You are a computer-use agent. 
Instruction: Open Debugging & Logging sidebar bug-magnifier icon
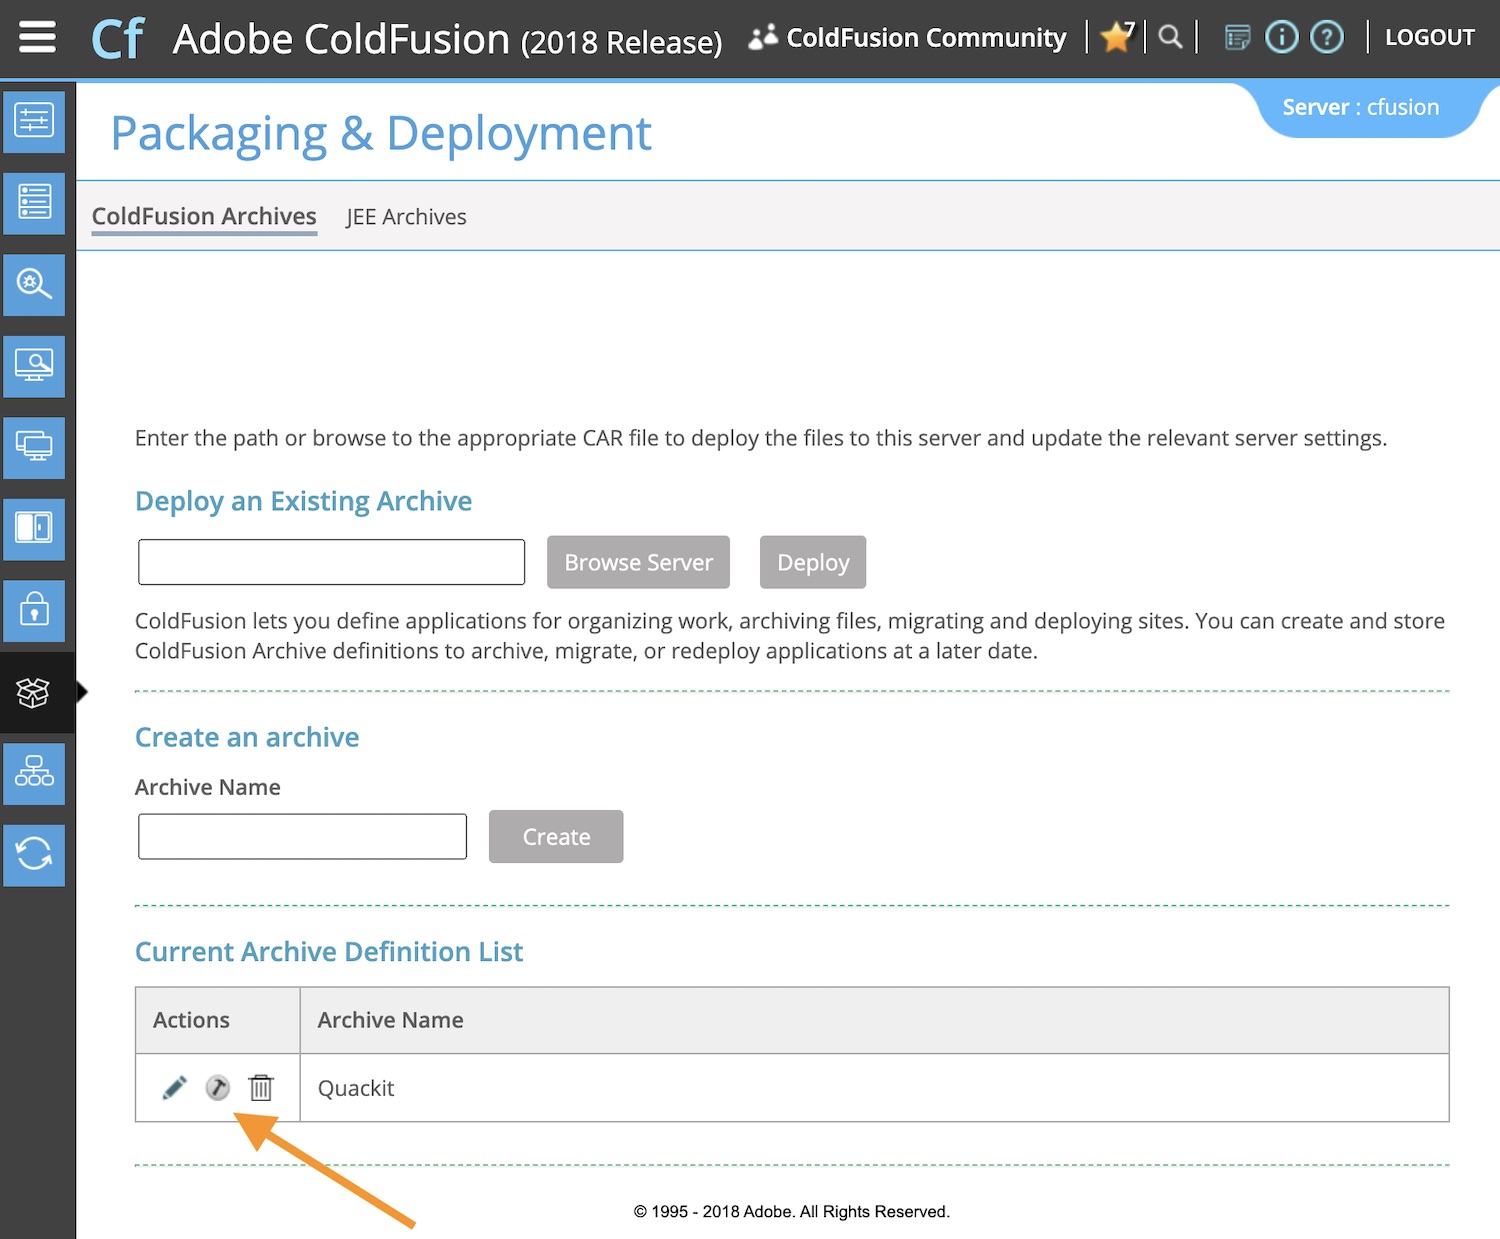point(34,284)
